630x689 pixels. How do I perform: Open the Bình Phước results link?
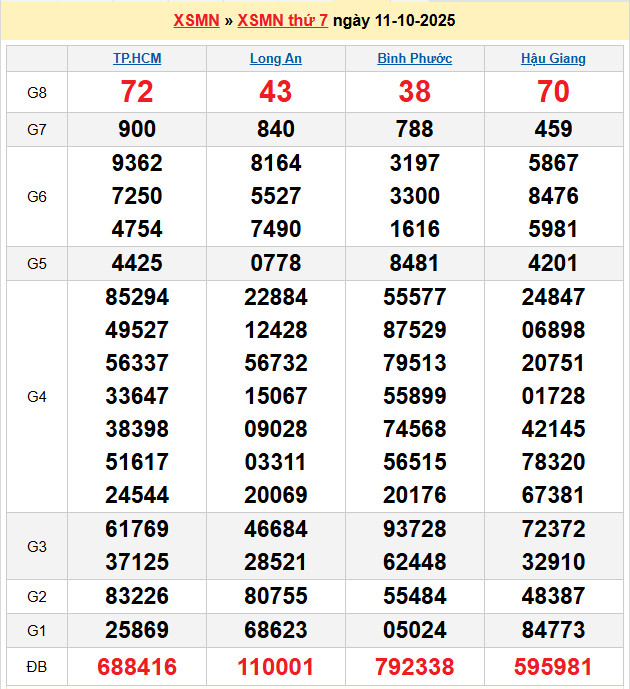point(414,59)
